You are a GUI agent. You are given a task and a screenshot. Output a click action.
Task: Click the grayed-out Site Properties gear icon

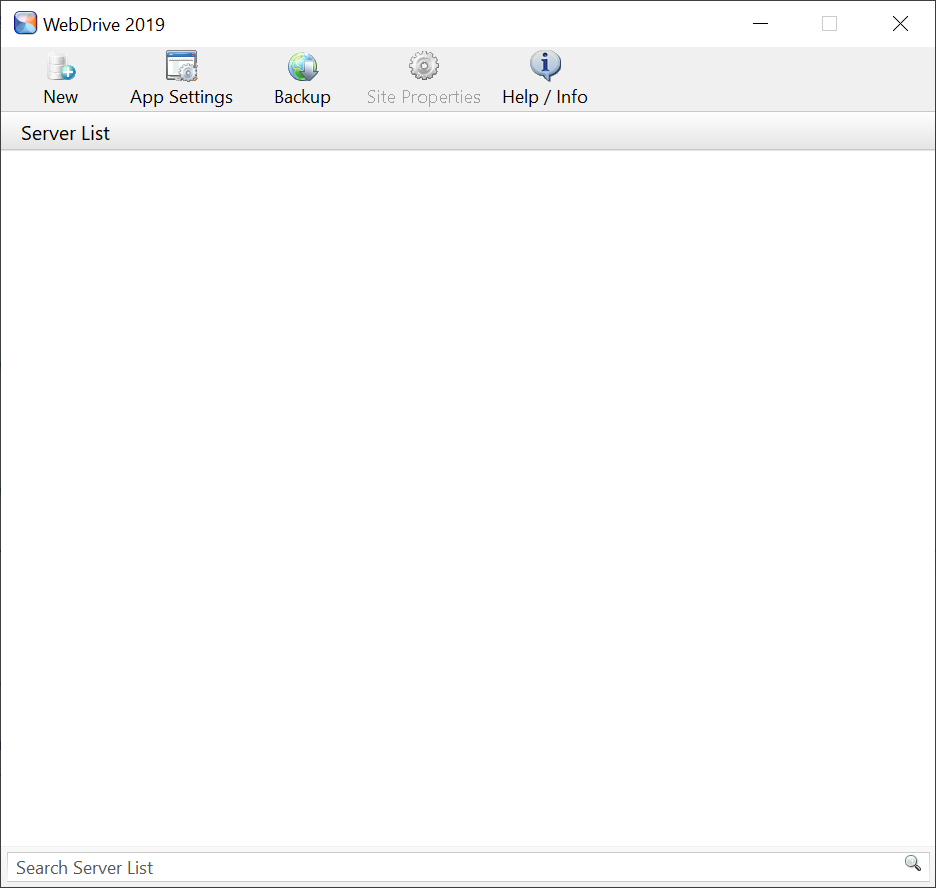pyautogui.click(x=423, y=65)
